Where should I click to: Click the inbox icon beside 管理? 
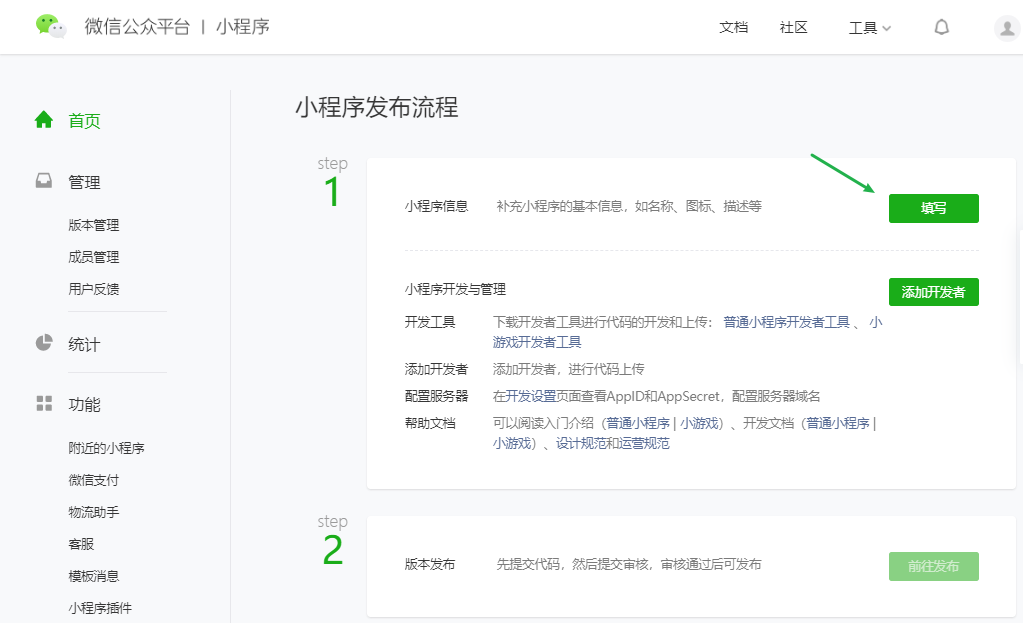click(x=44, y=181)
